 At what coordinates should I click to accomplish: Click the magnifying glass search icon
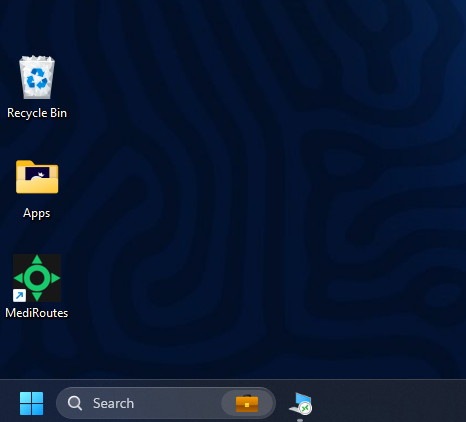(75, 403)
